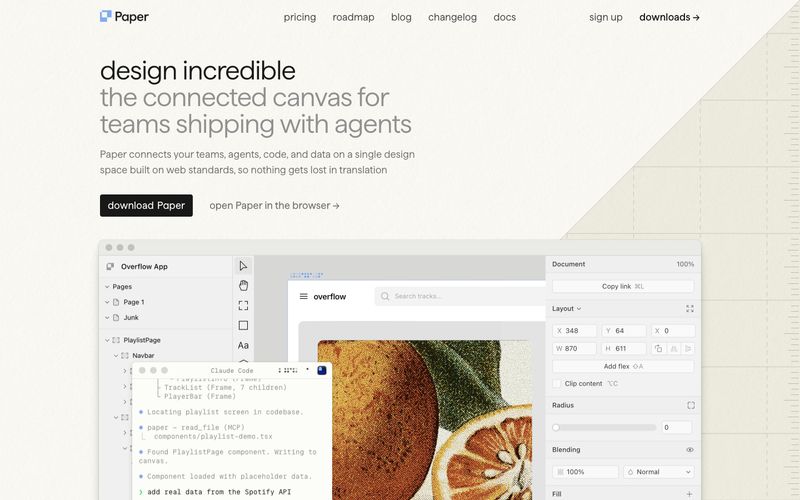Click the flip horizontal icon in Layout
The image size is (800, 500).
pos(673,348)
